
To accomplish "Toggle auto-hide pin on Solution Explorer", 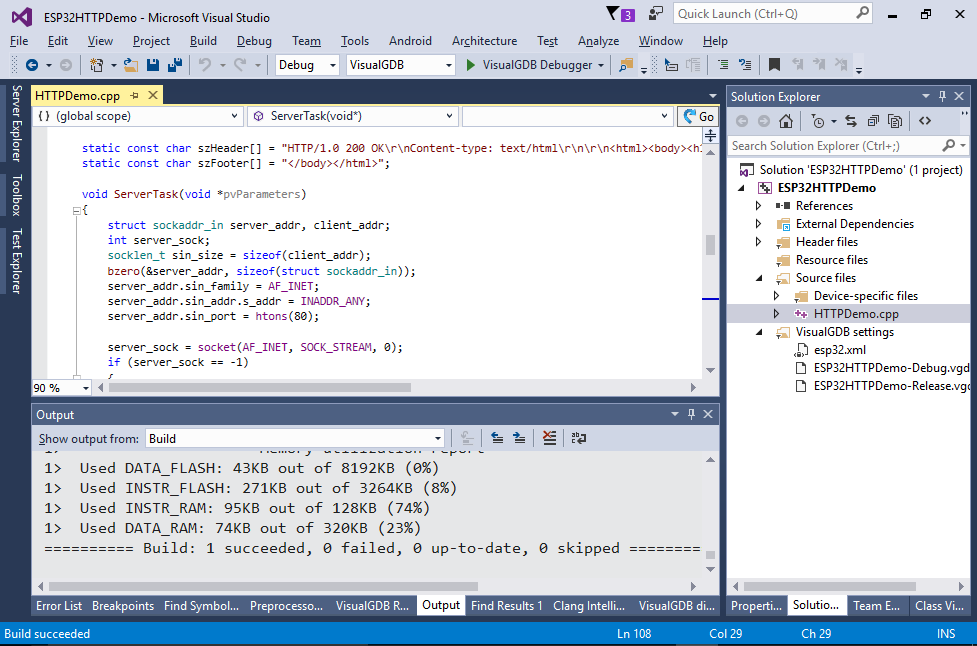I will 942,96.
